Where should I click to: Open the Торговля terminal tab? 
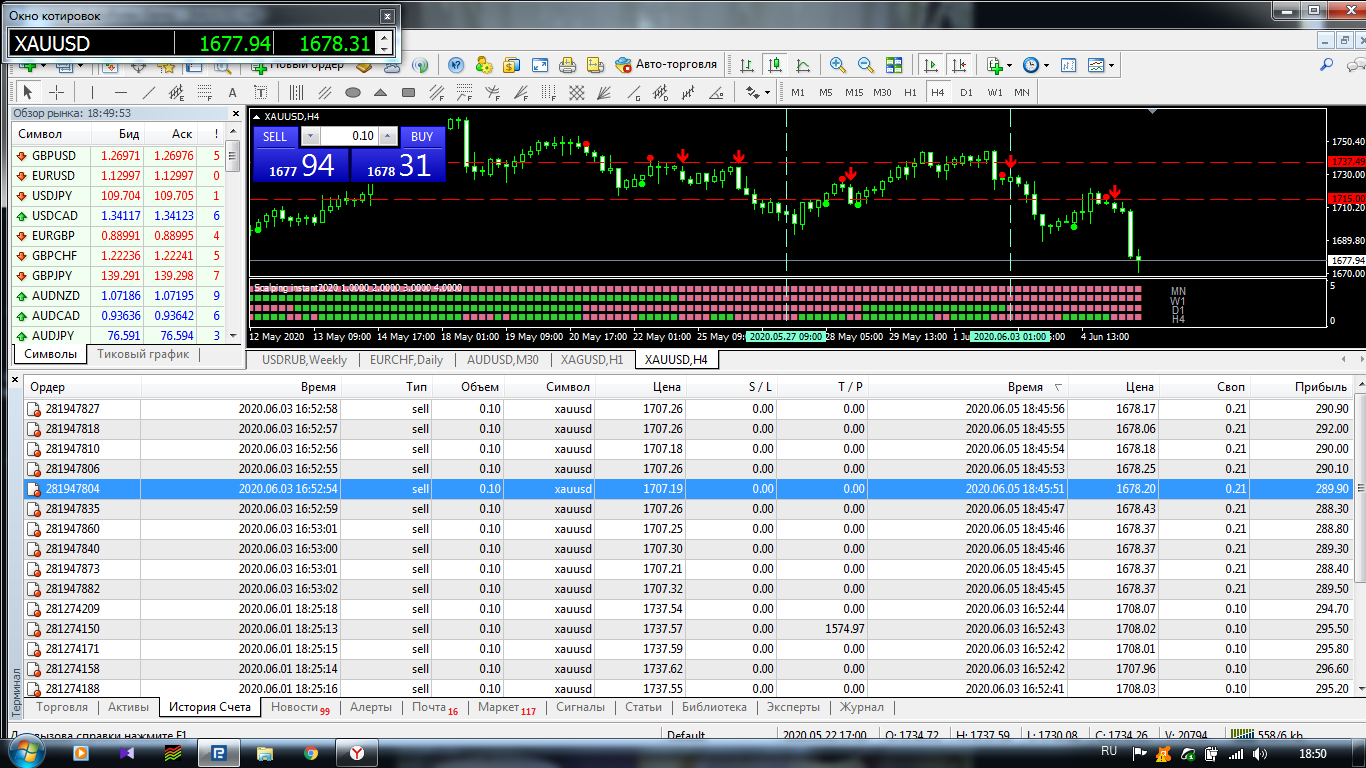coord(62,707)
